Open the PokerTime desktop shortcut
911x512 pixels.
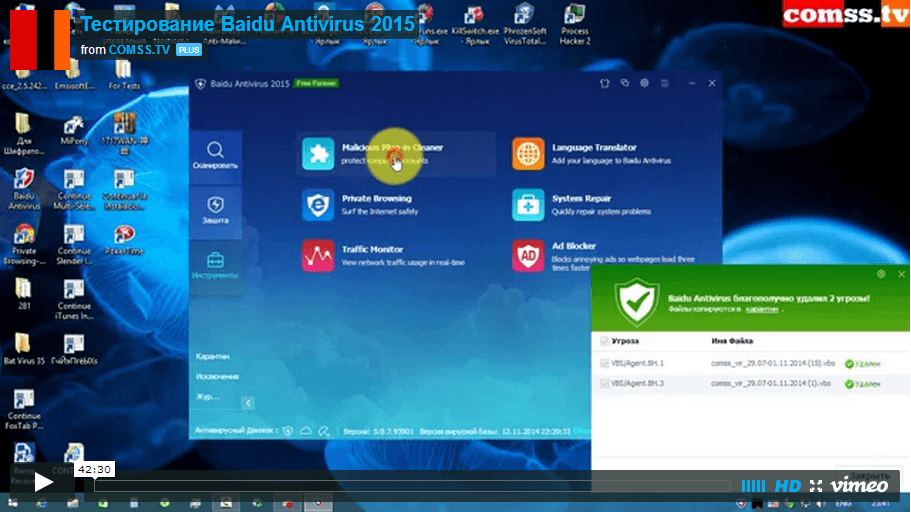pos(124,240)
